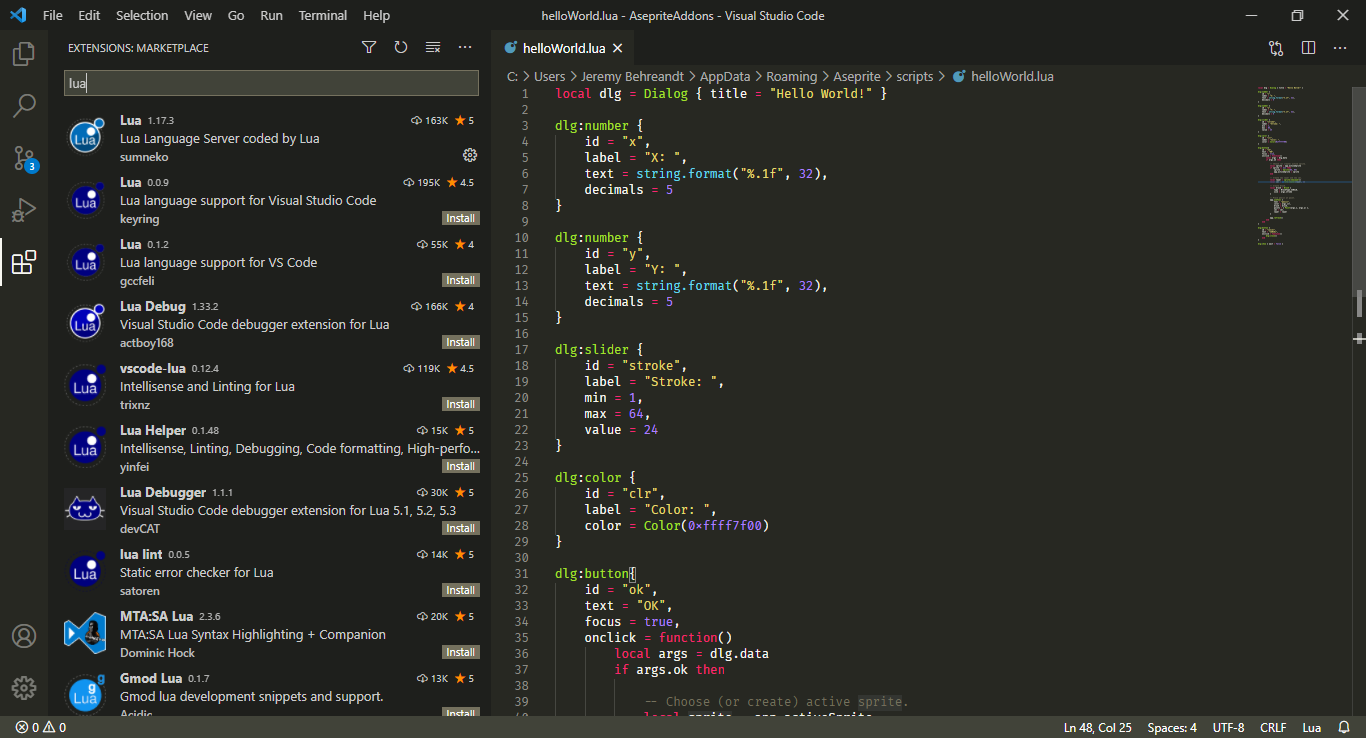Viewport: 1366px width, 738px height.
Task: Close the helloWorld.lua tab
Action: [618, 48]
